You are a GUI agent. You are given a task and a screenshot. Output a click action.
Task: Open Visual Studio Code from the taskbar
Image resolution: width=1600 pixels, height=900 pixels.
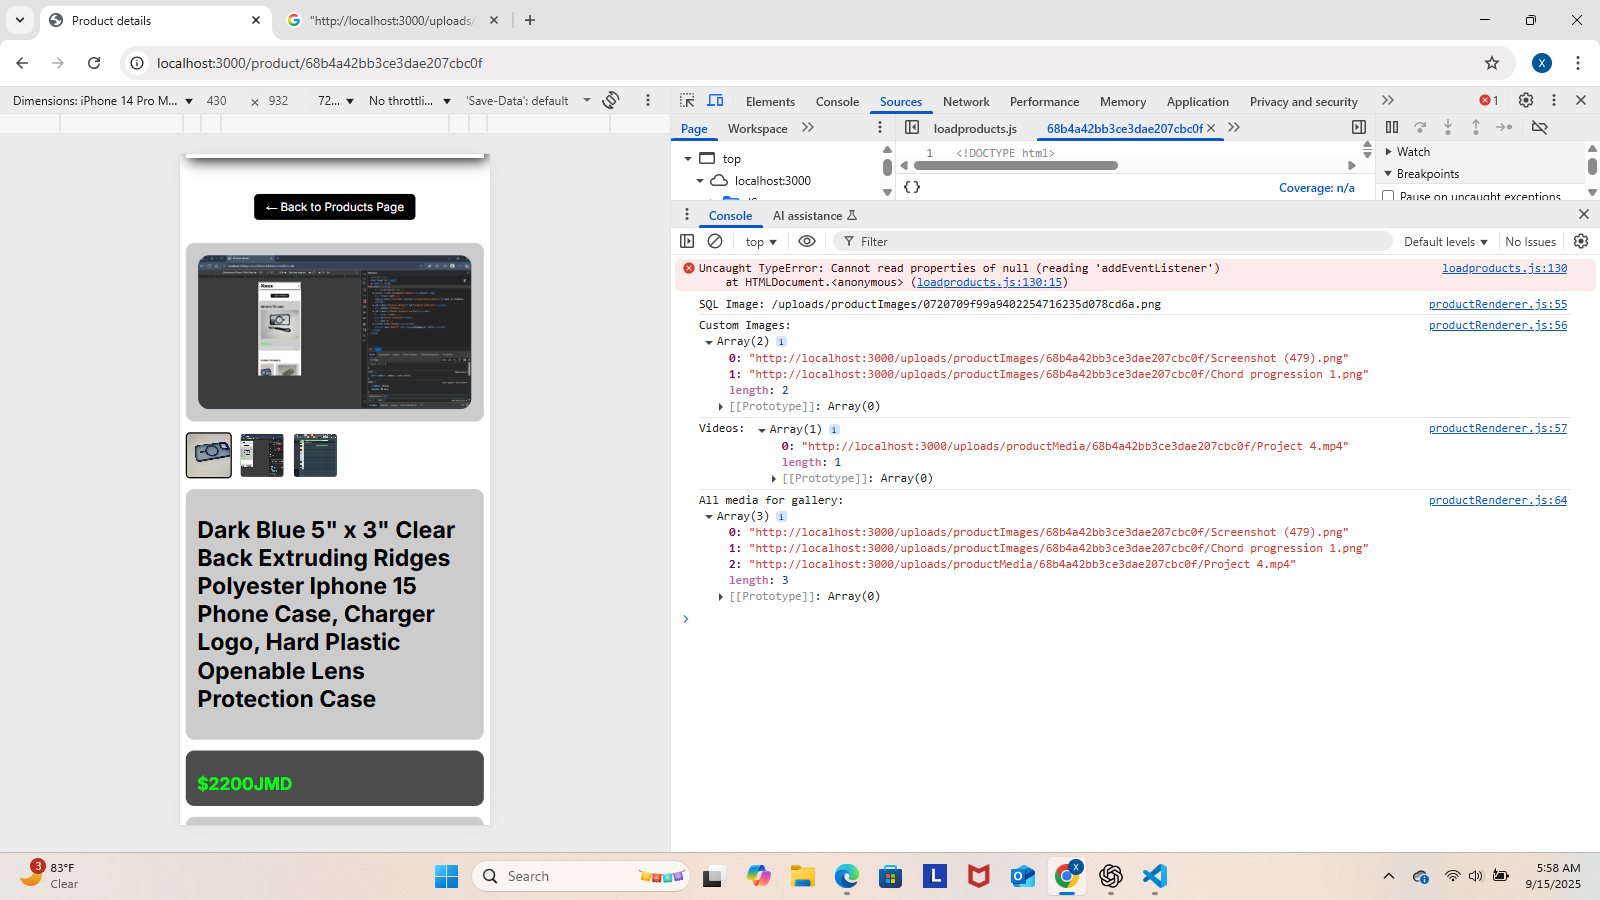(x=1155, y=876)
